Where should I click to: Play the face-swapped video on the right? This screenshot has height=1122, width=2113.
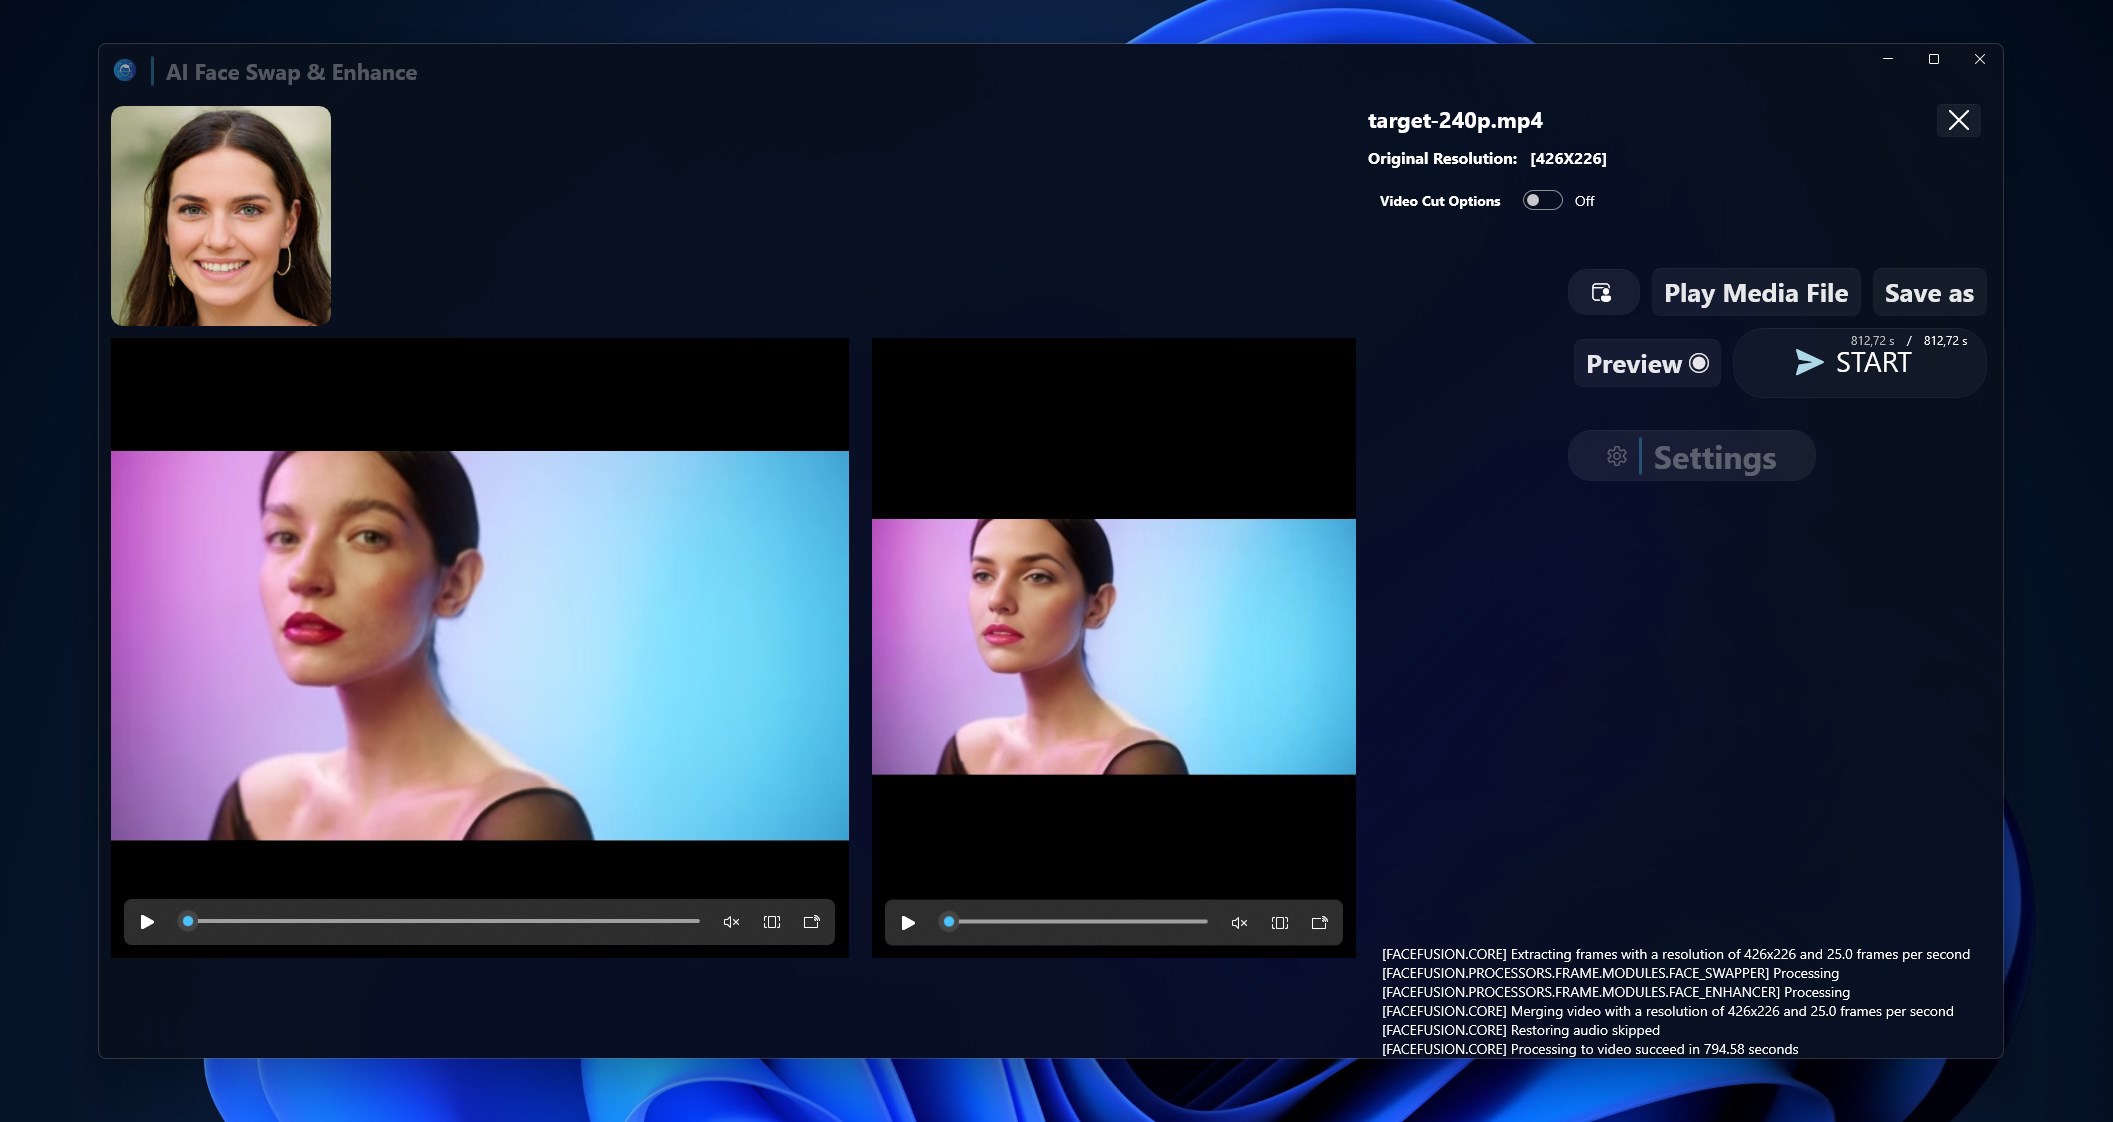[908, 922]
